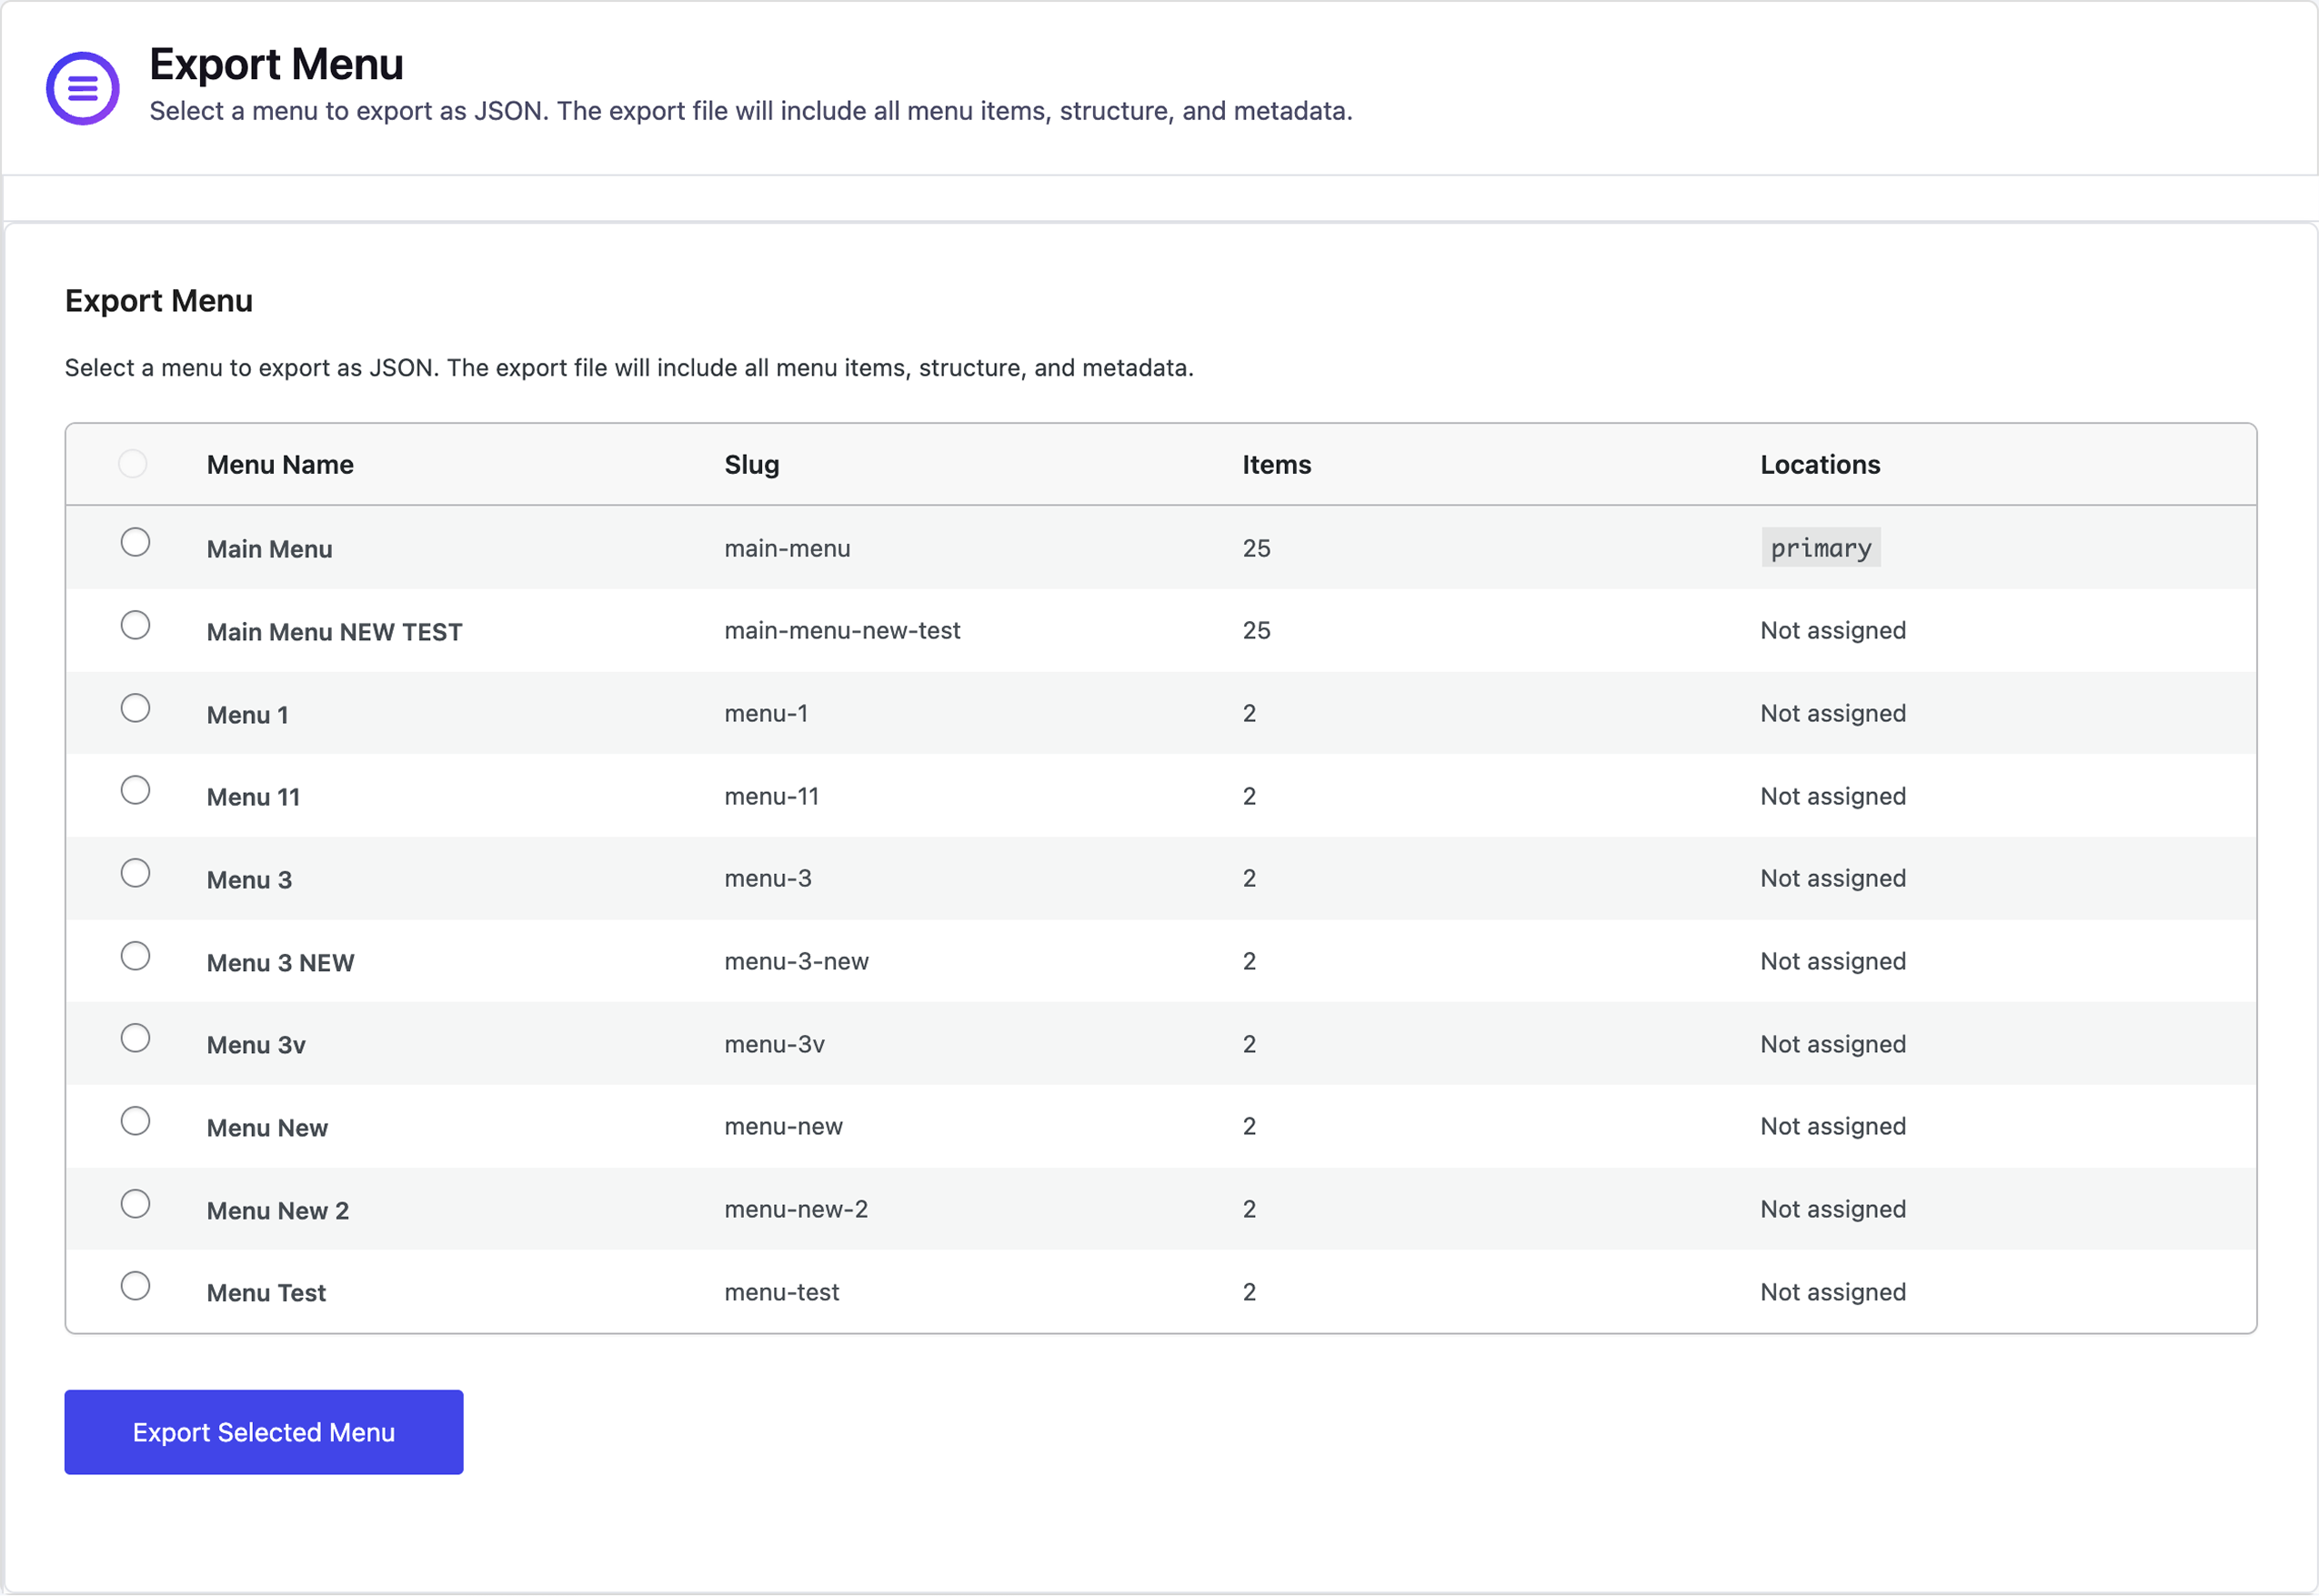Pick Menu New 2 with its radio button

tap(136, 1203)
